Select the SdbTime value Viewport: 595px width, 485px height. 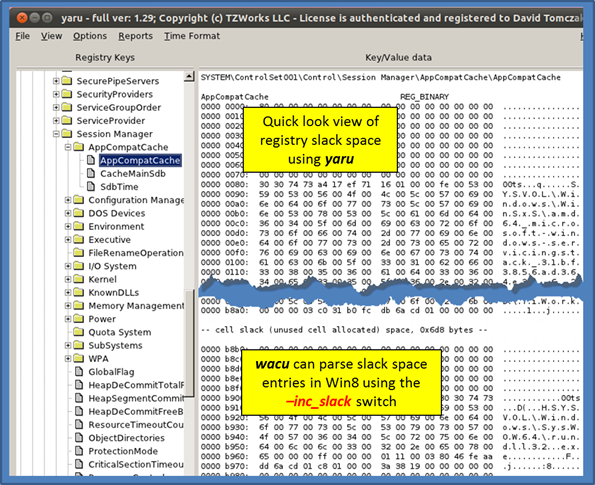[x=119, y=187]
